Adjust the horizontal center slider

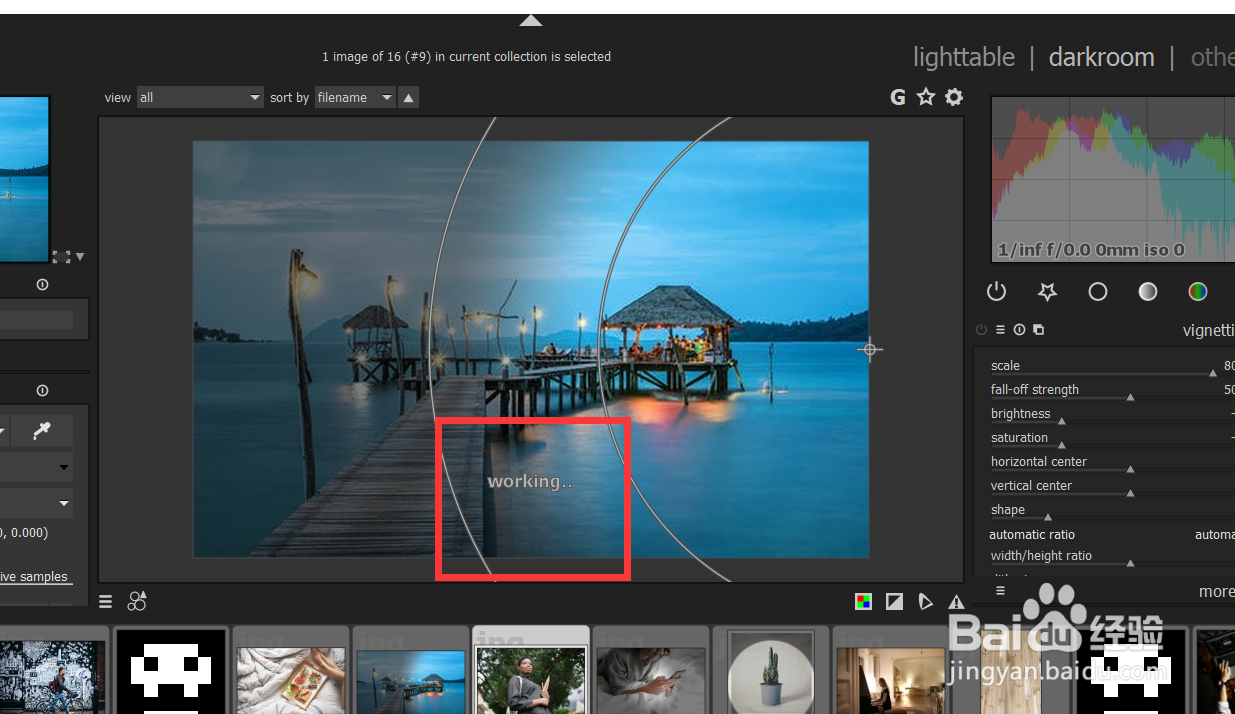(1112, 462)
